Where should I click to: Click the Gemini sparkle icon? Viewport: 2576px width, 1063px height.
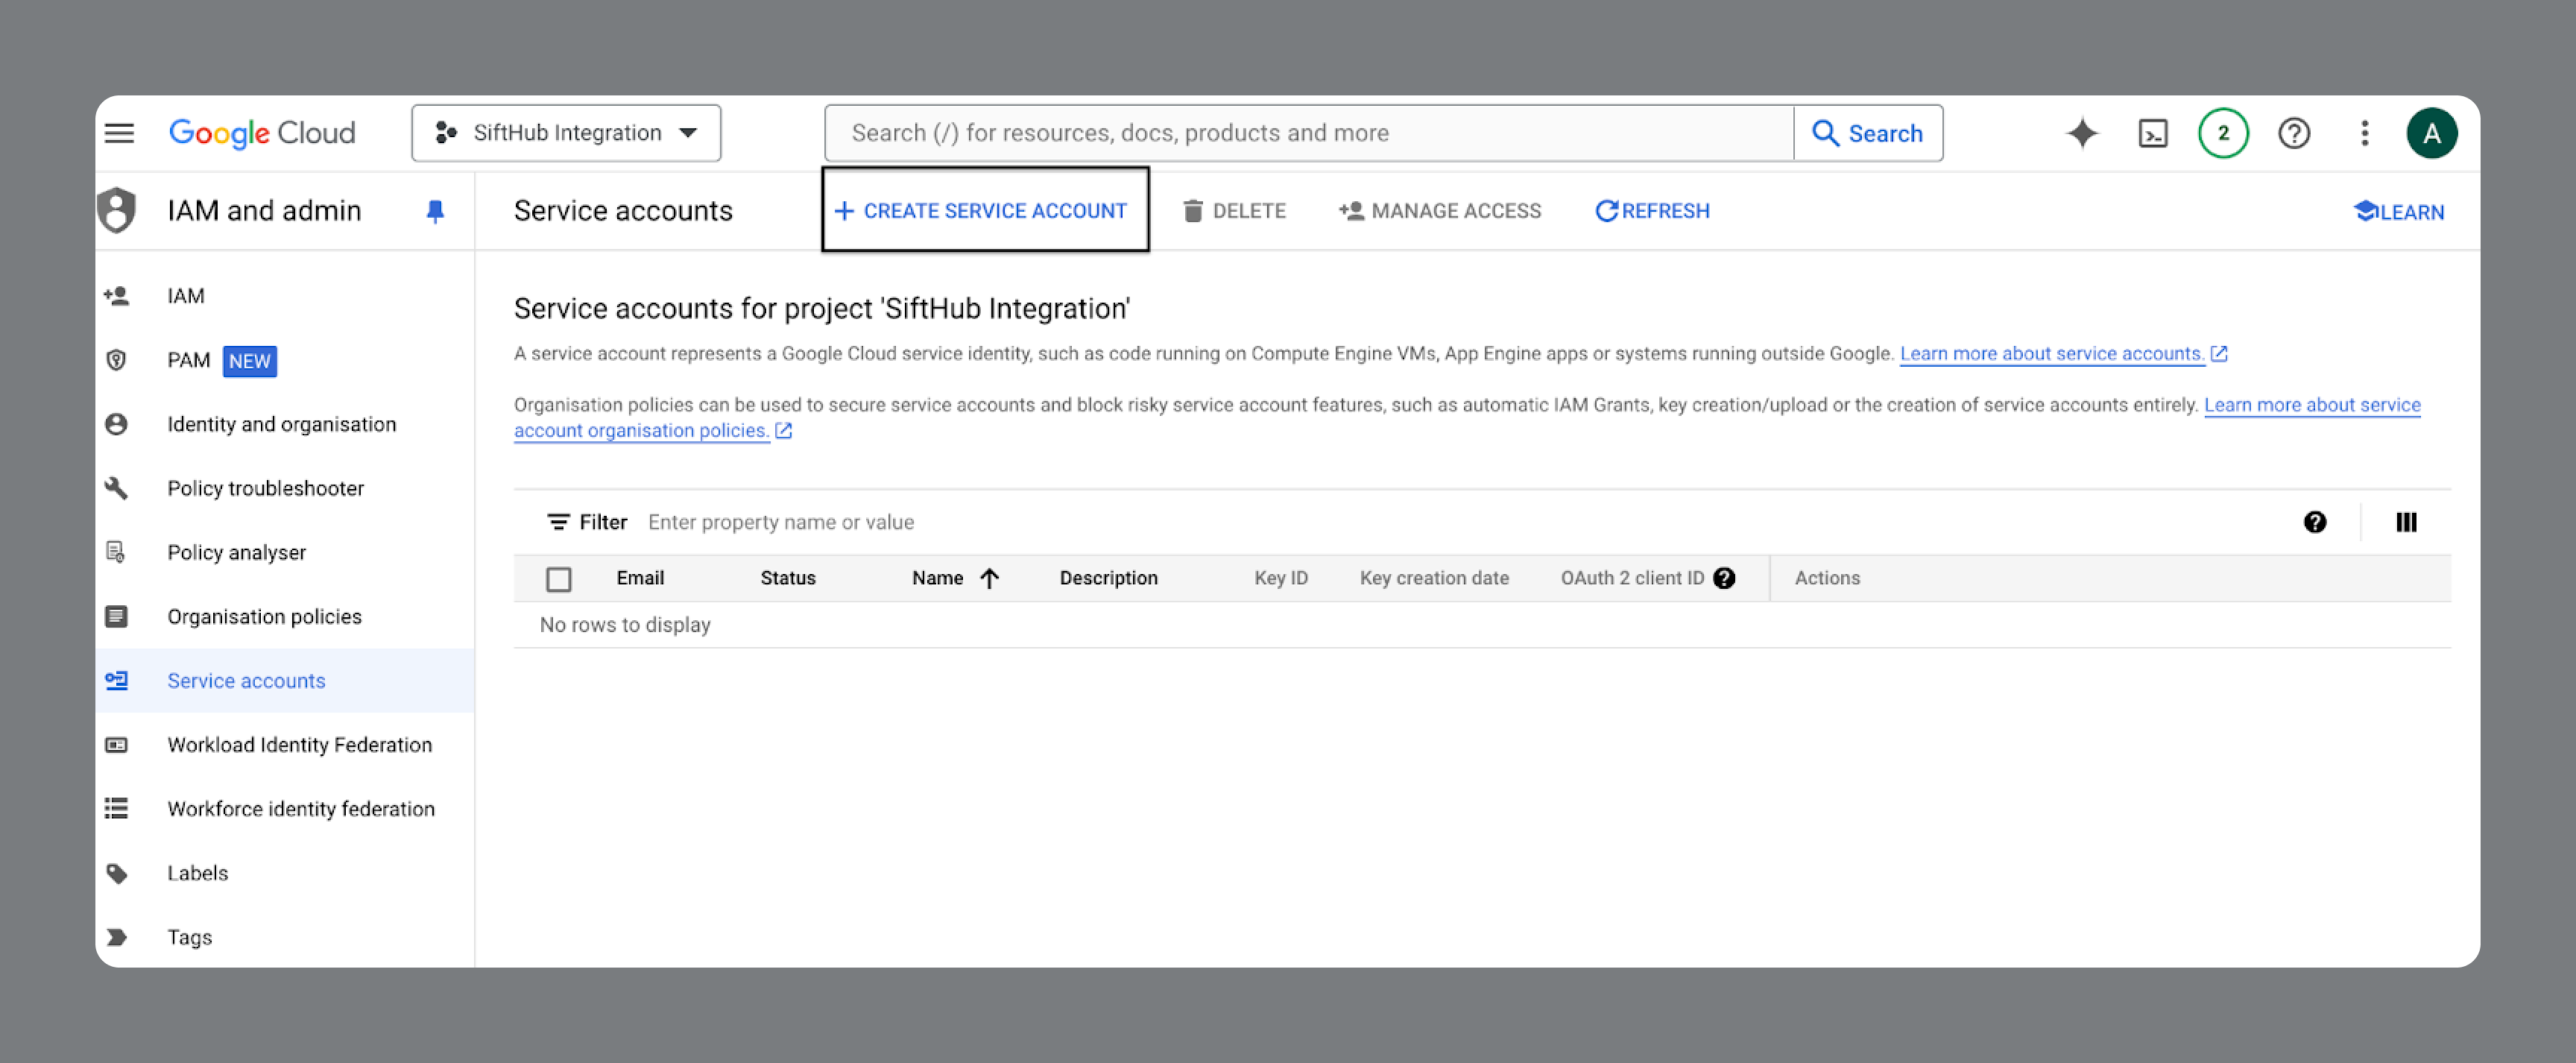[2082, 133]
